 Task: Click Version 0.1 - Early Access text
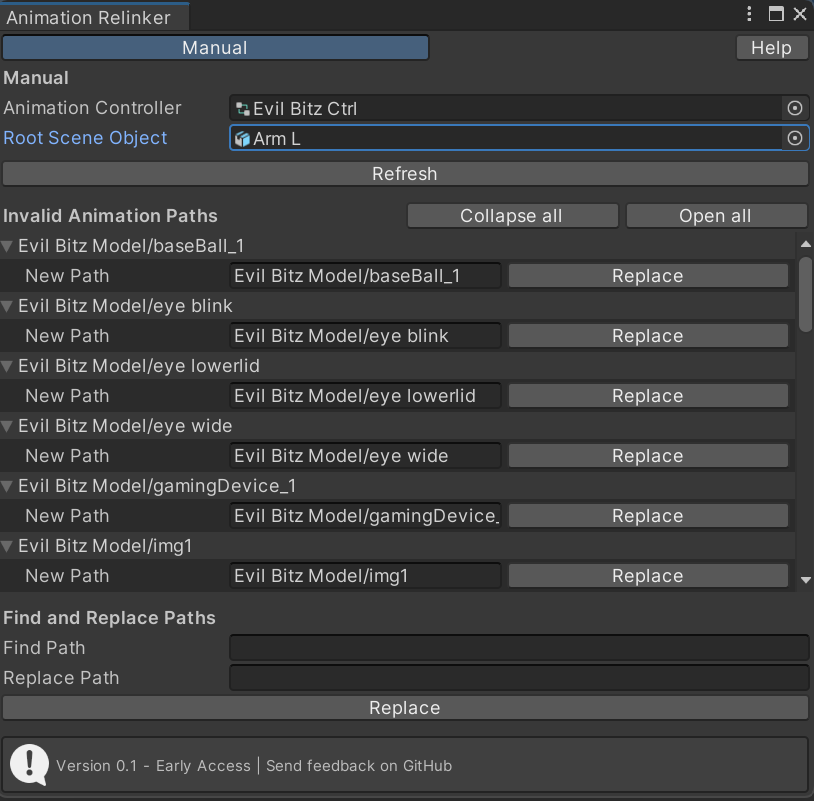pos(153,766)
